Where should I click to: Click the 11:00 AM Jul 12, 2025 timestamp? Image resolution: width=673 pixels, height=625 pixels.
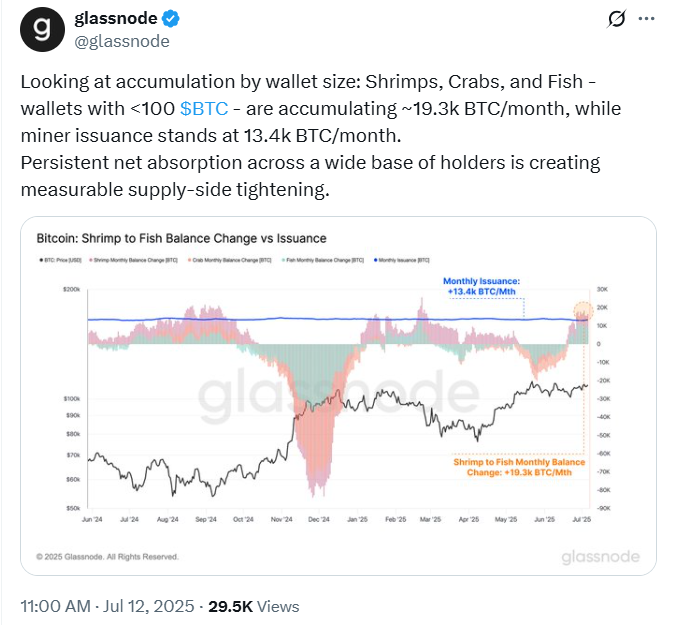[x=107, y=607]
